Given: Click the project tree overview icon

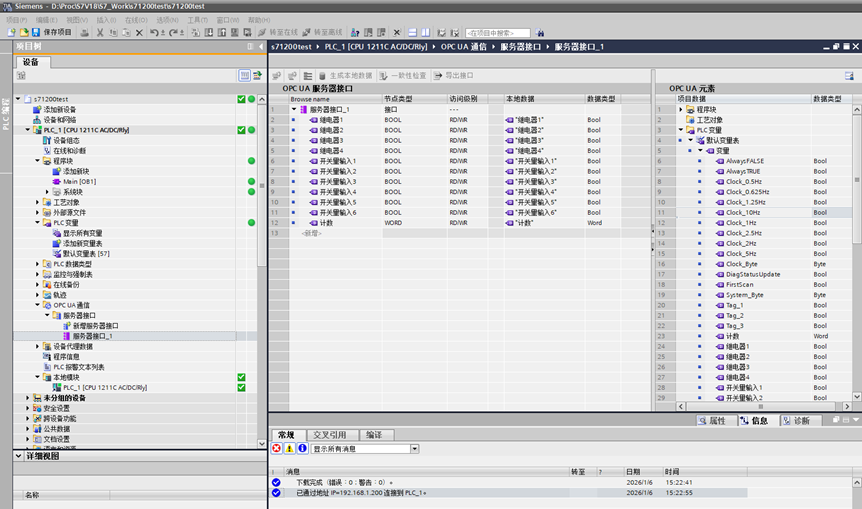Looking at the screenshot, I should tap(245, 75).
